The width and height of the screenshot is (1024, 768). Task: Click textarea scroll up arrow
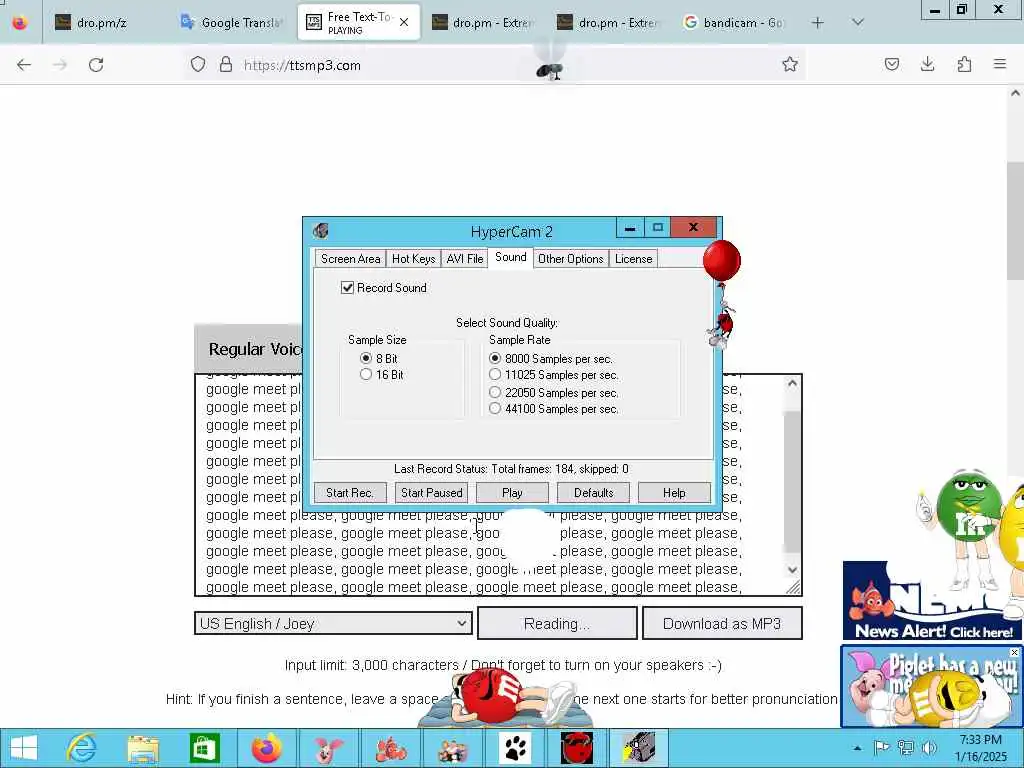tap(792, 383)
